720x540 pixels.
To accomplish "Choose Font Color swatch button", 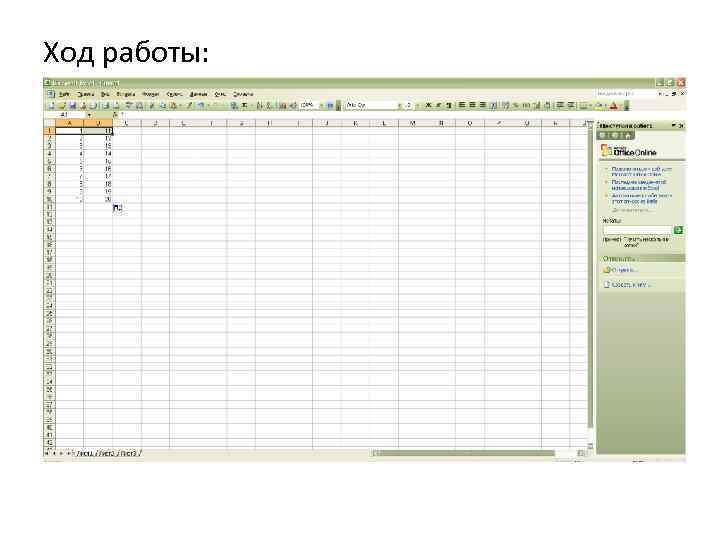I will tap(613, 105).
